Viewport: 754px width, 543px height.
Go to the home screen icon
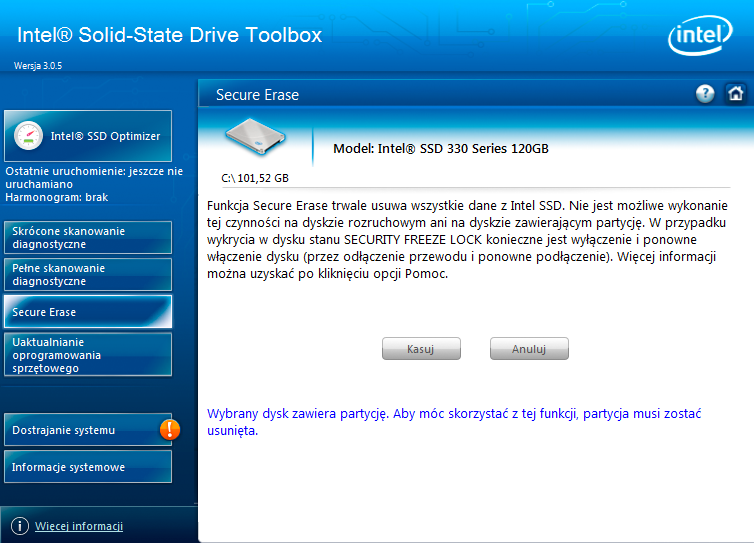pos(735,93)
